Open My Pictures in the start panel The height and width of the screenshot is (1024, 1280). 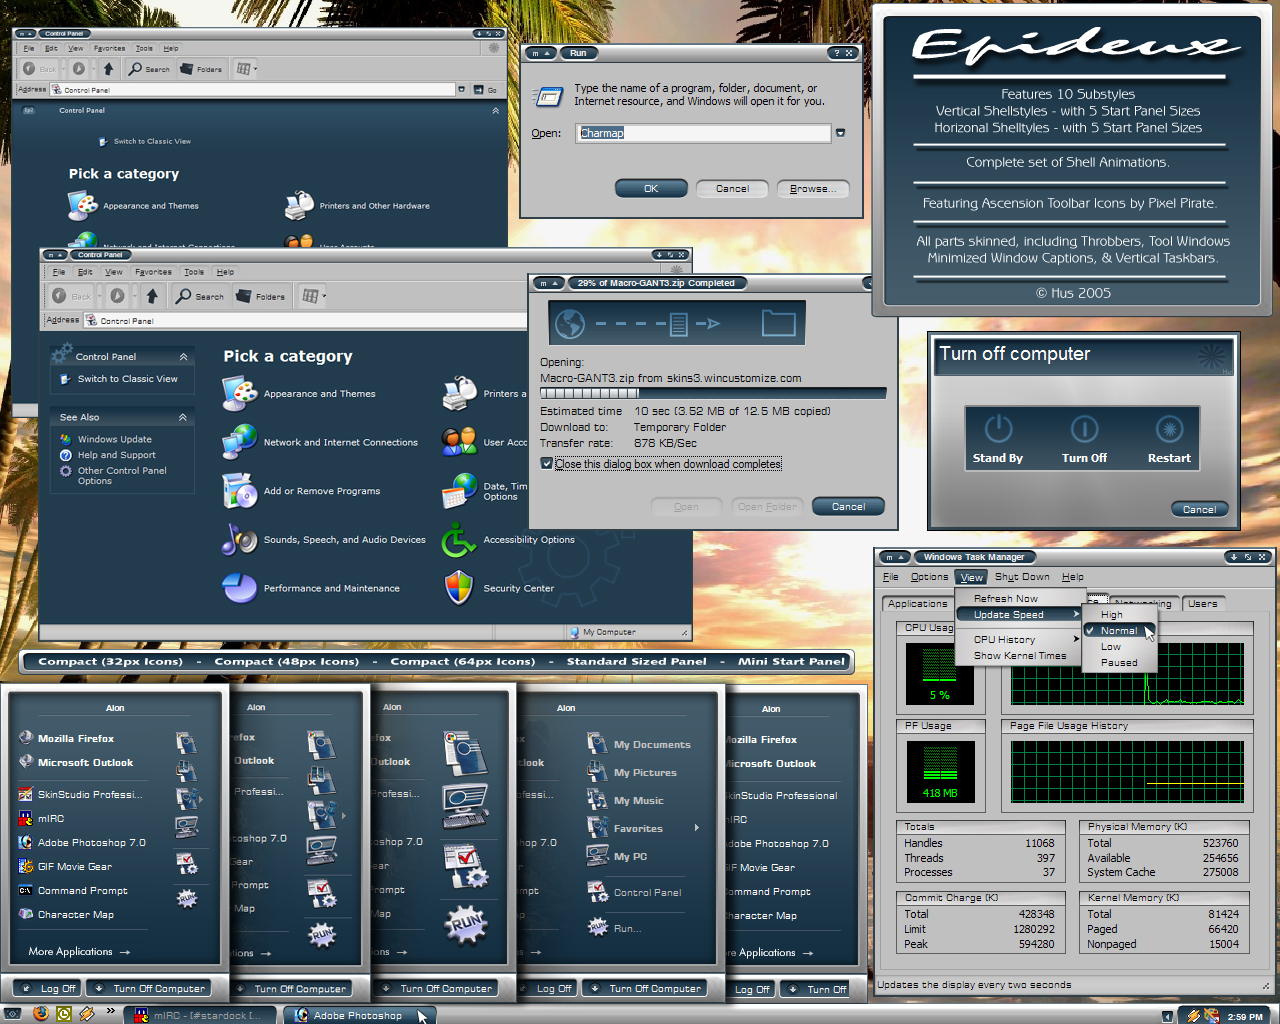(x=632, y=772)
